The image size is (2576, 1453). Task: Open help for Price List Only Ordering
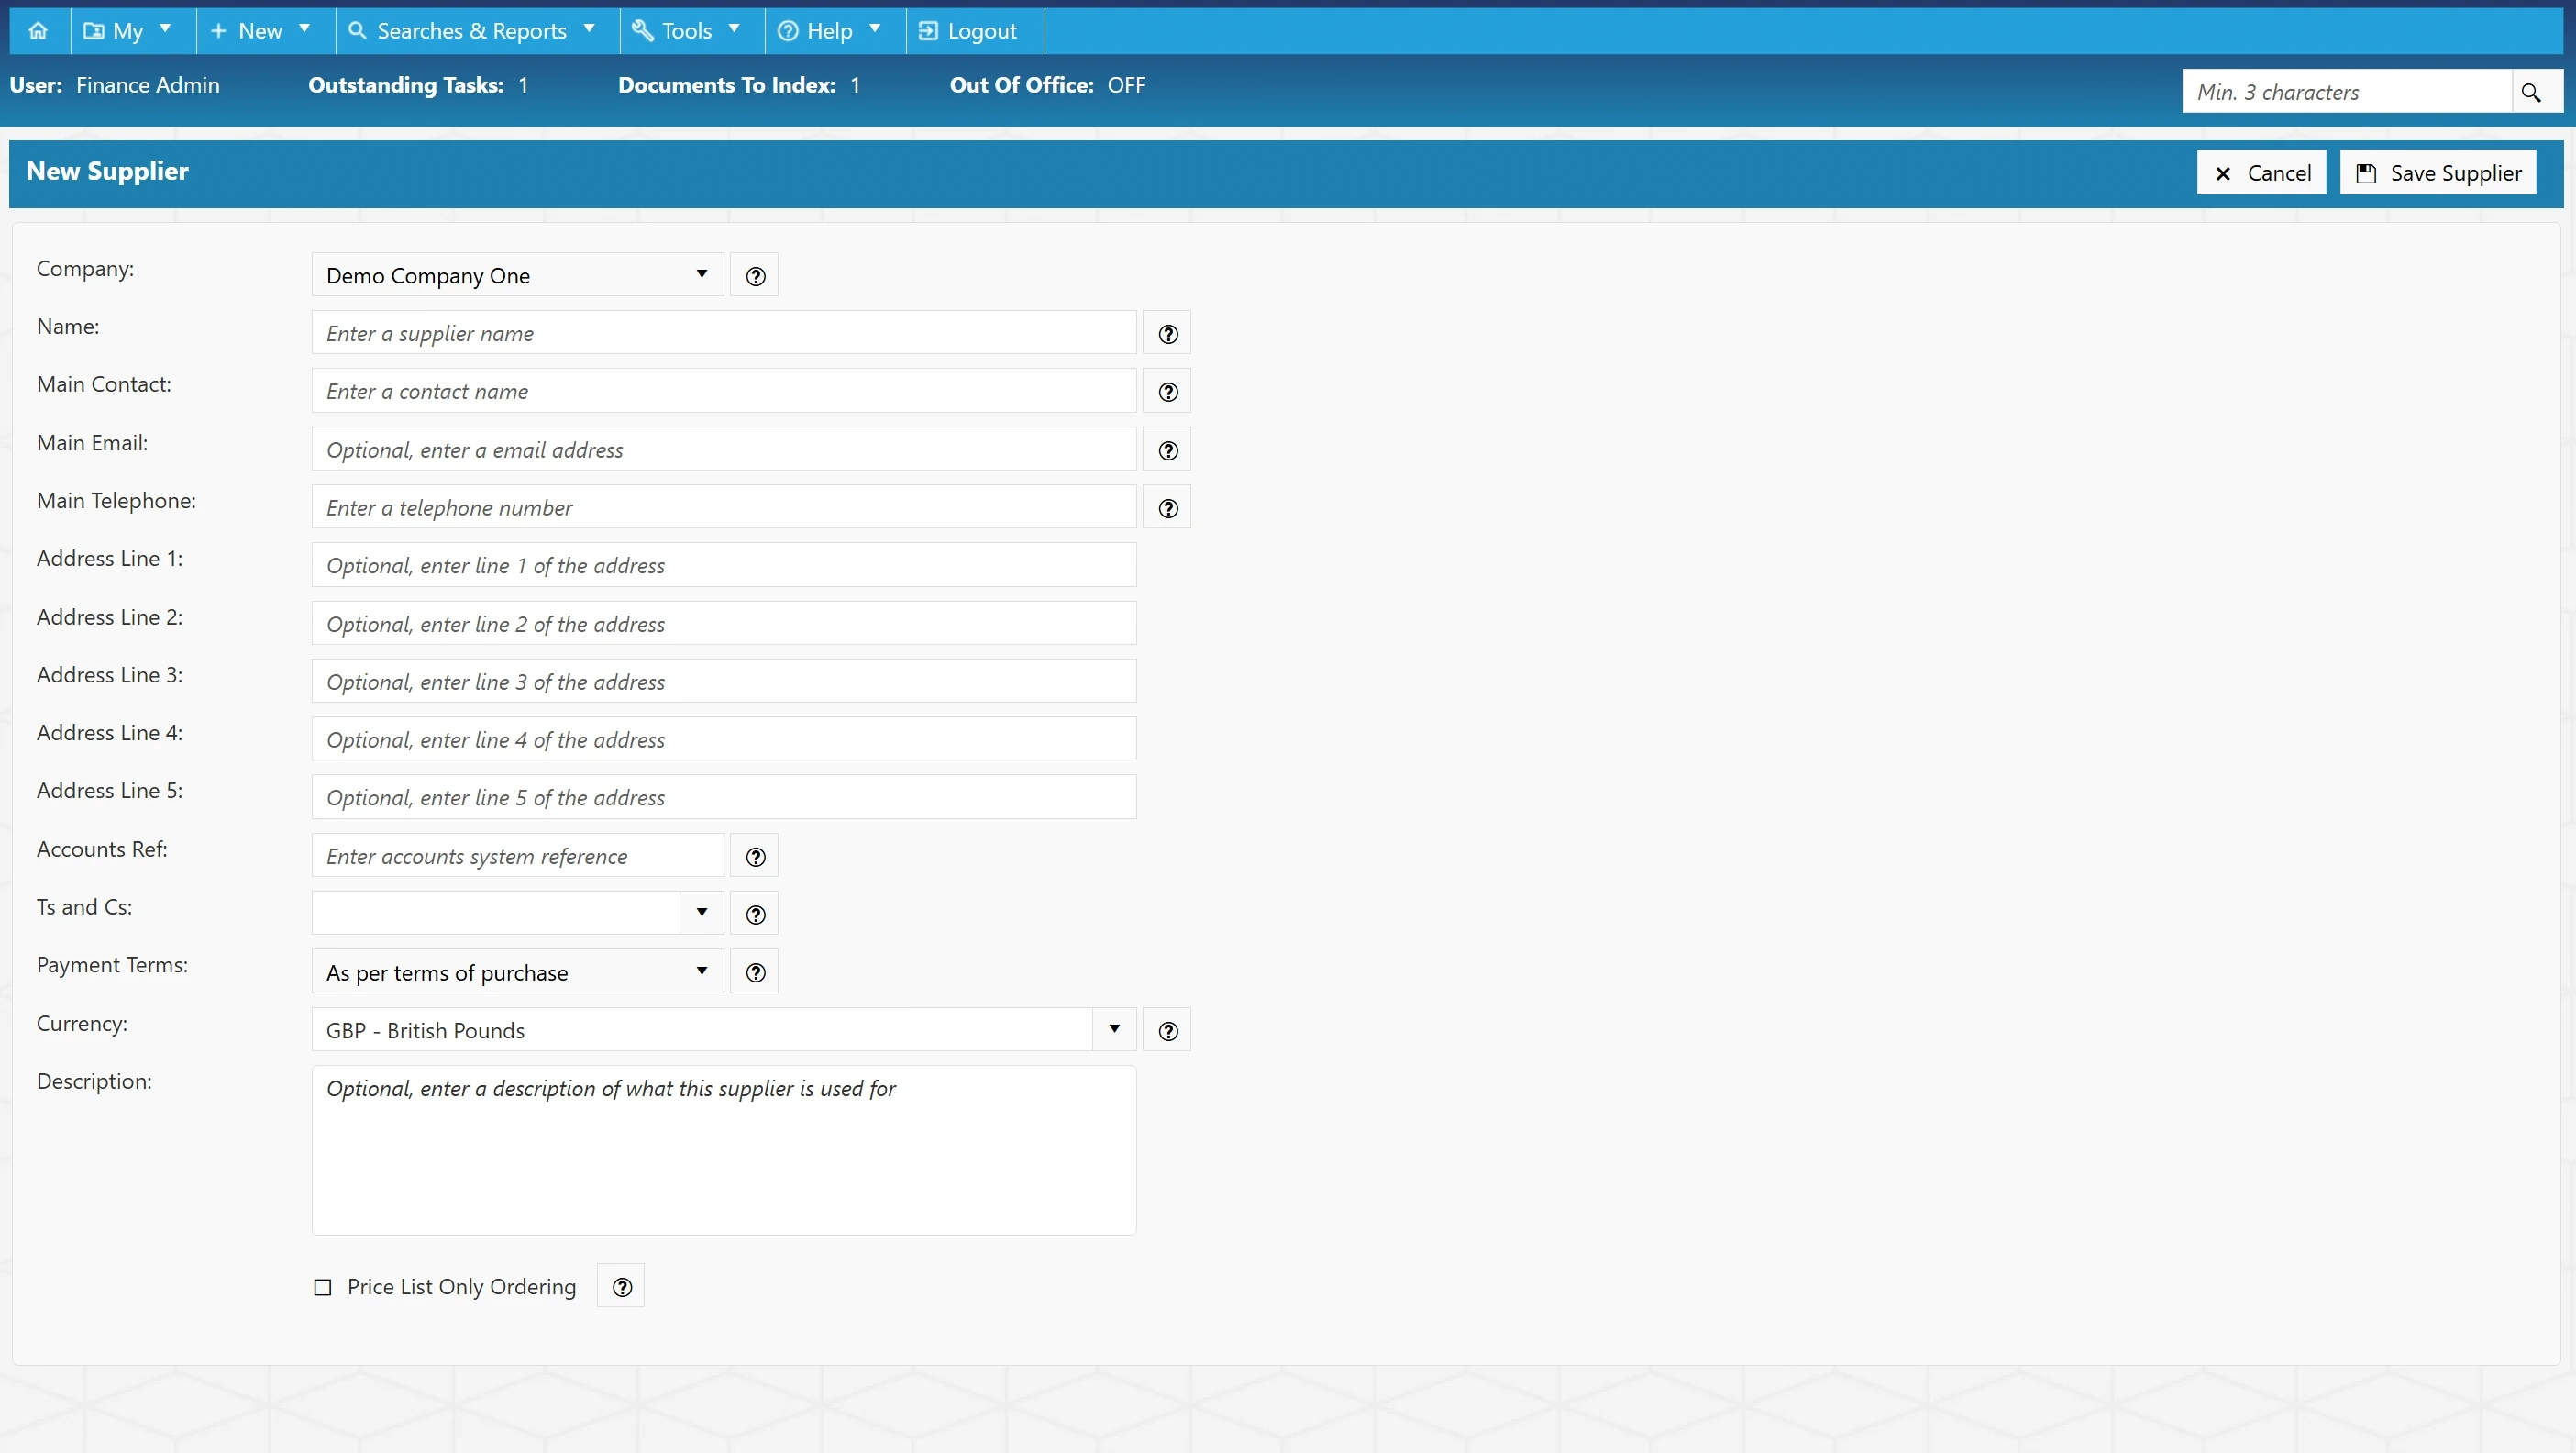point(621,1286)
